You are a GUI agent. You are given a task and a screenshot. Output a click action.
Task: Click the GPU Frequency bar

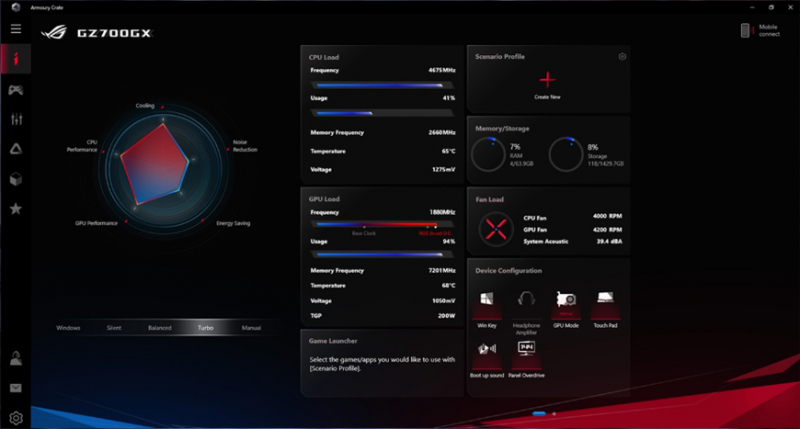tap(382, 224)
